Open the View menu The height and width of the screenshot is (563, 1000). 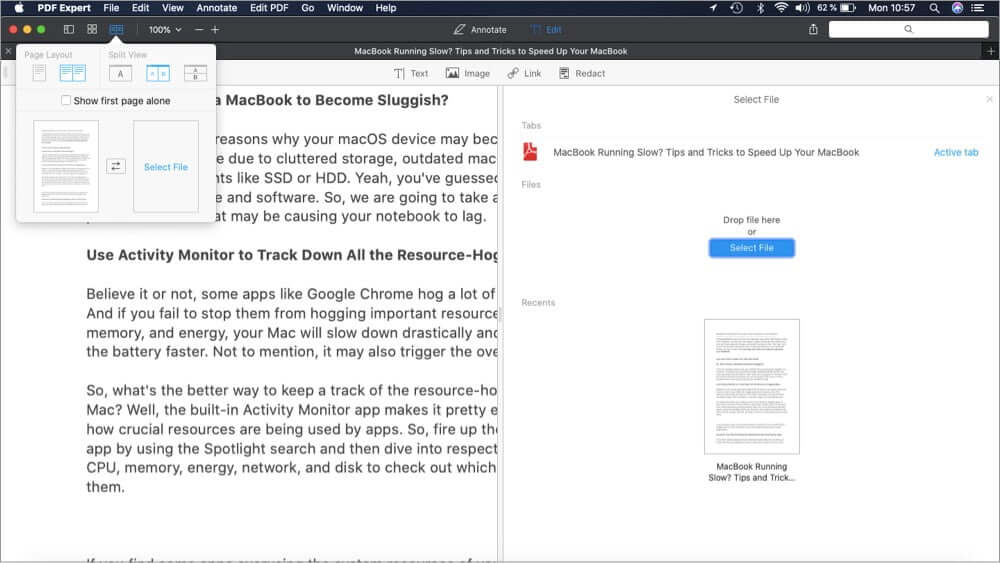point(172,8)
